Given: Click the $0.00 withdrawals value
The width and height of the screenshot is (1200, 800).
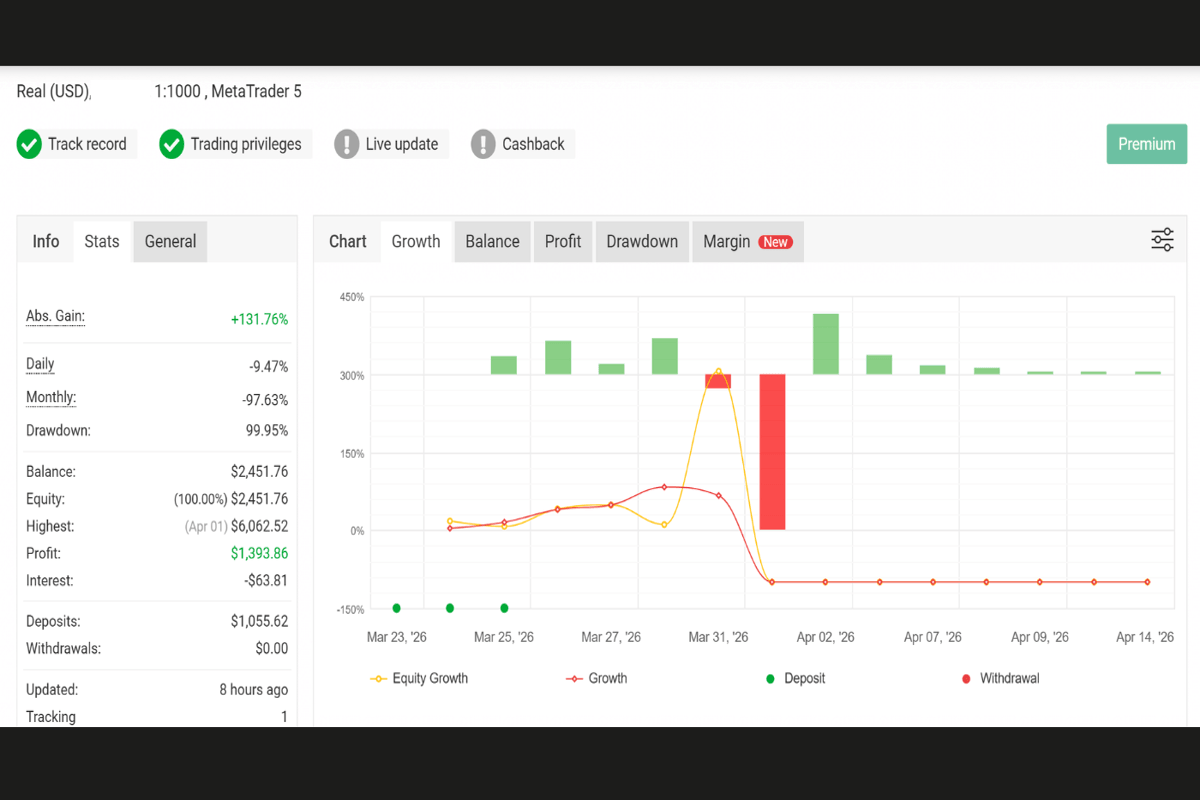Looking at the screenshot, I should click(x=272, y=648).
